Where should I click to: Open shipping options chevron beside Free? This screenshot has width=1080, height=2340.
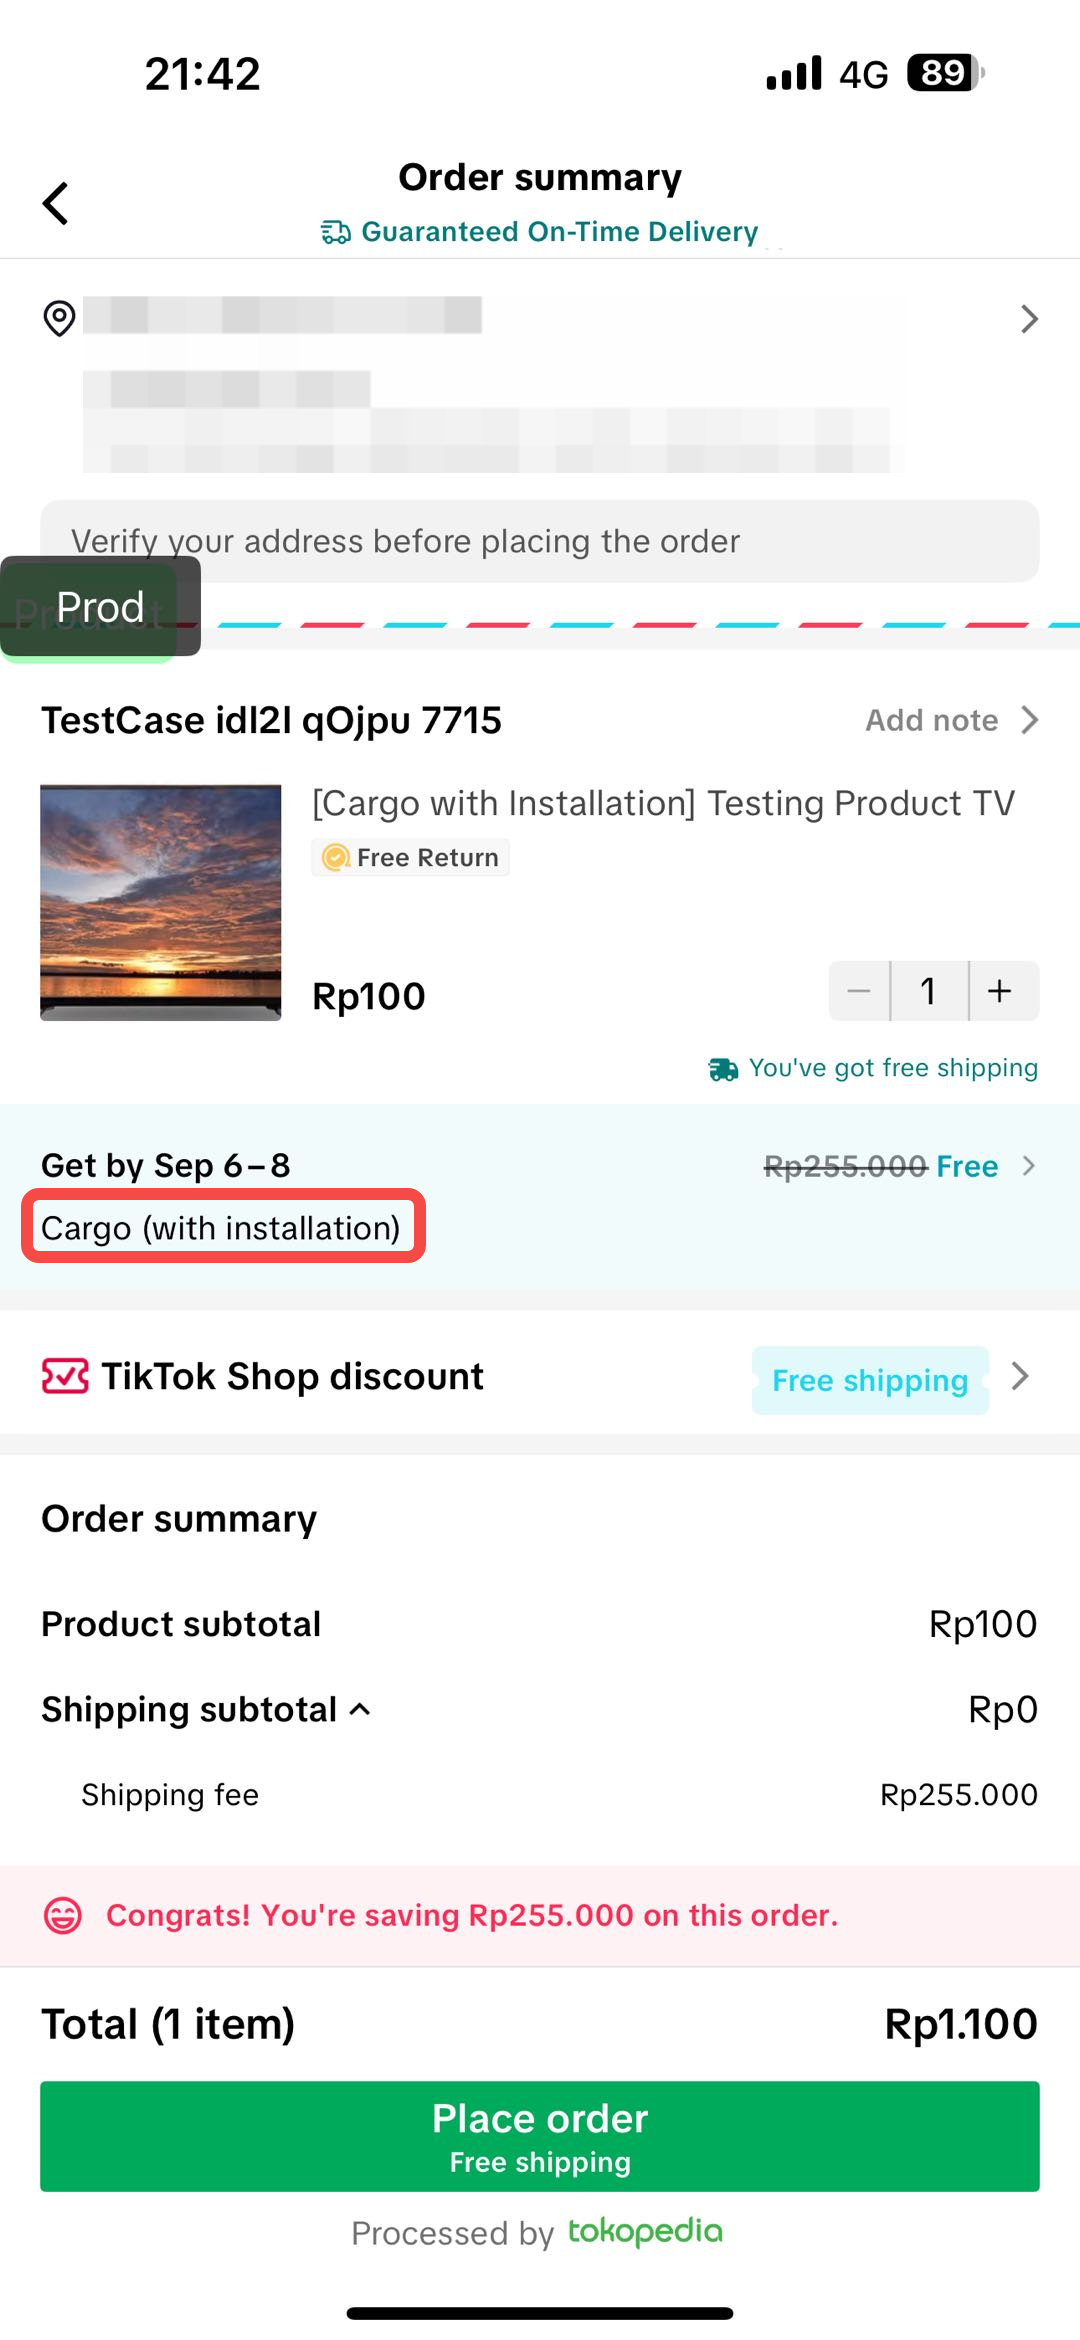point(1028,1166)
